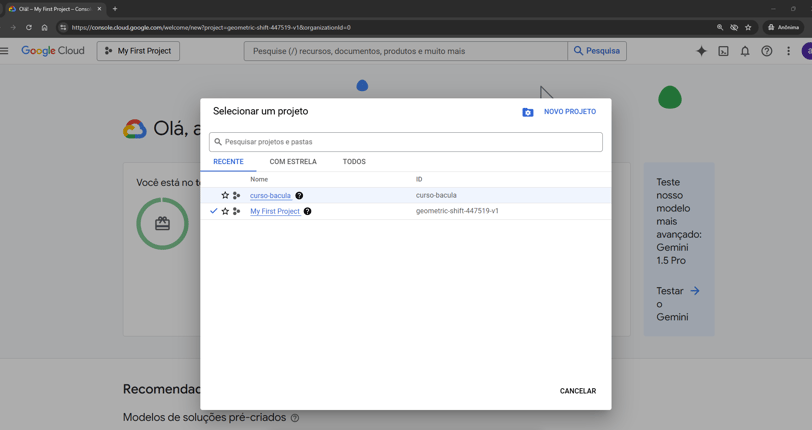Select the ID text curso-bacula
Viewport: 812px width, 430px height.
click(x=436, y=195)
